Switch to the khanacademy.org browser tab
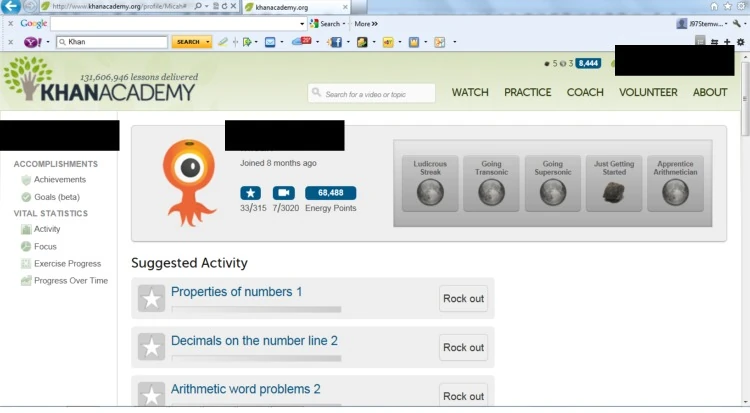This screenshot has height=413, width=750. [297, 7]
